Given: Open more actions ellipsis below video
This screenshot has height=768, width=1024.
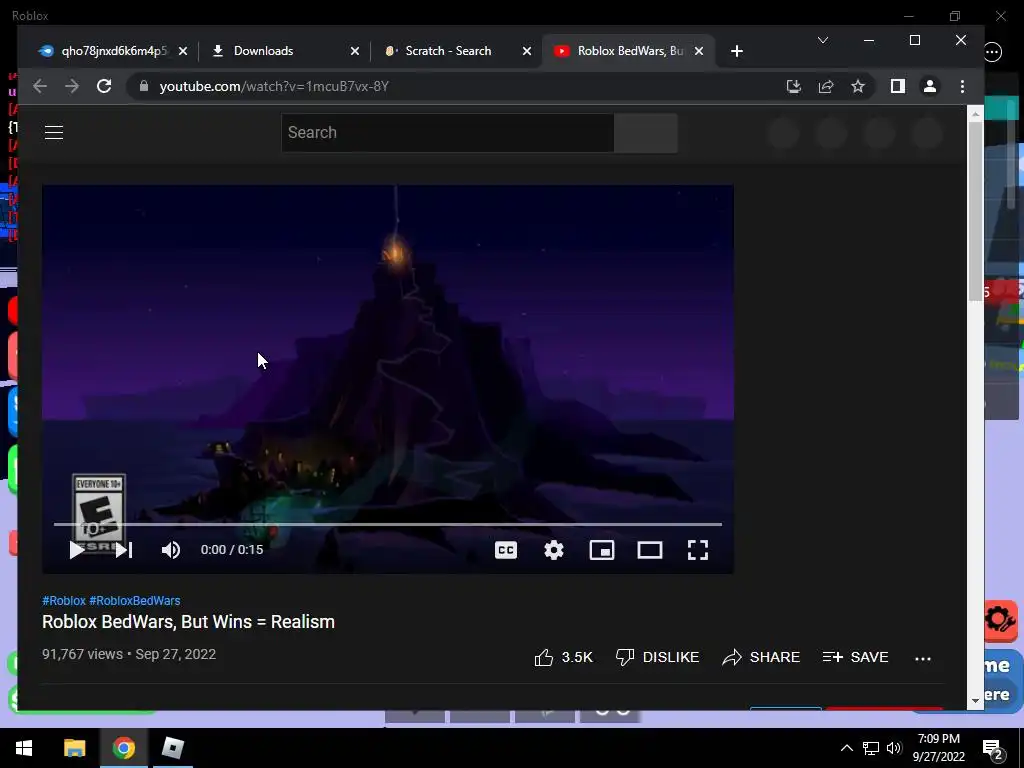Looking at the screenshot, I should point(923,658).
